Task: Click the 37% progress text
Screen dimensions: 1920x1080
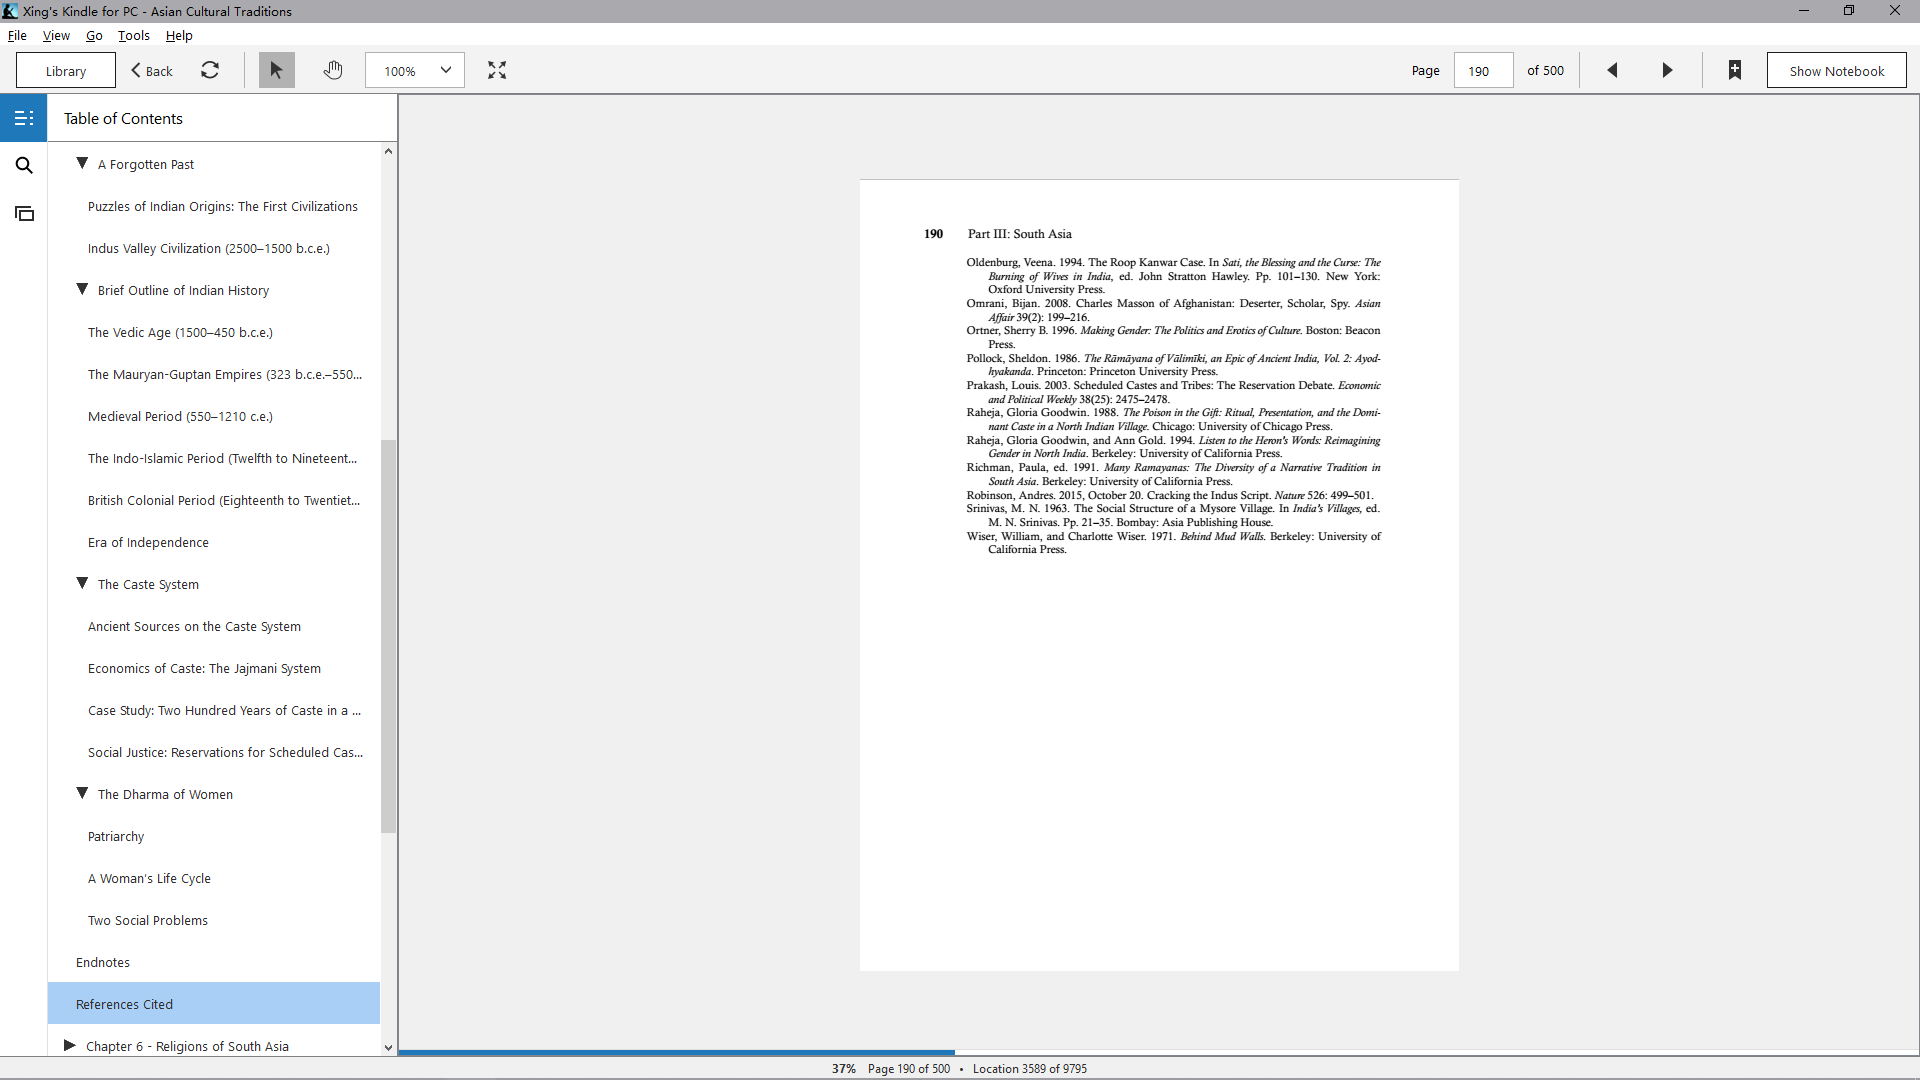Action: click(x=844, y=1068)
